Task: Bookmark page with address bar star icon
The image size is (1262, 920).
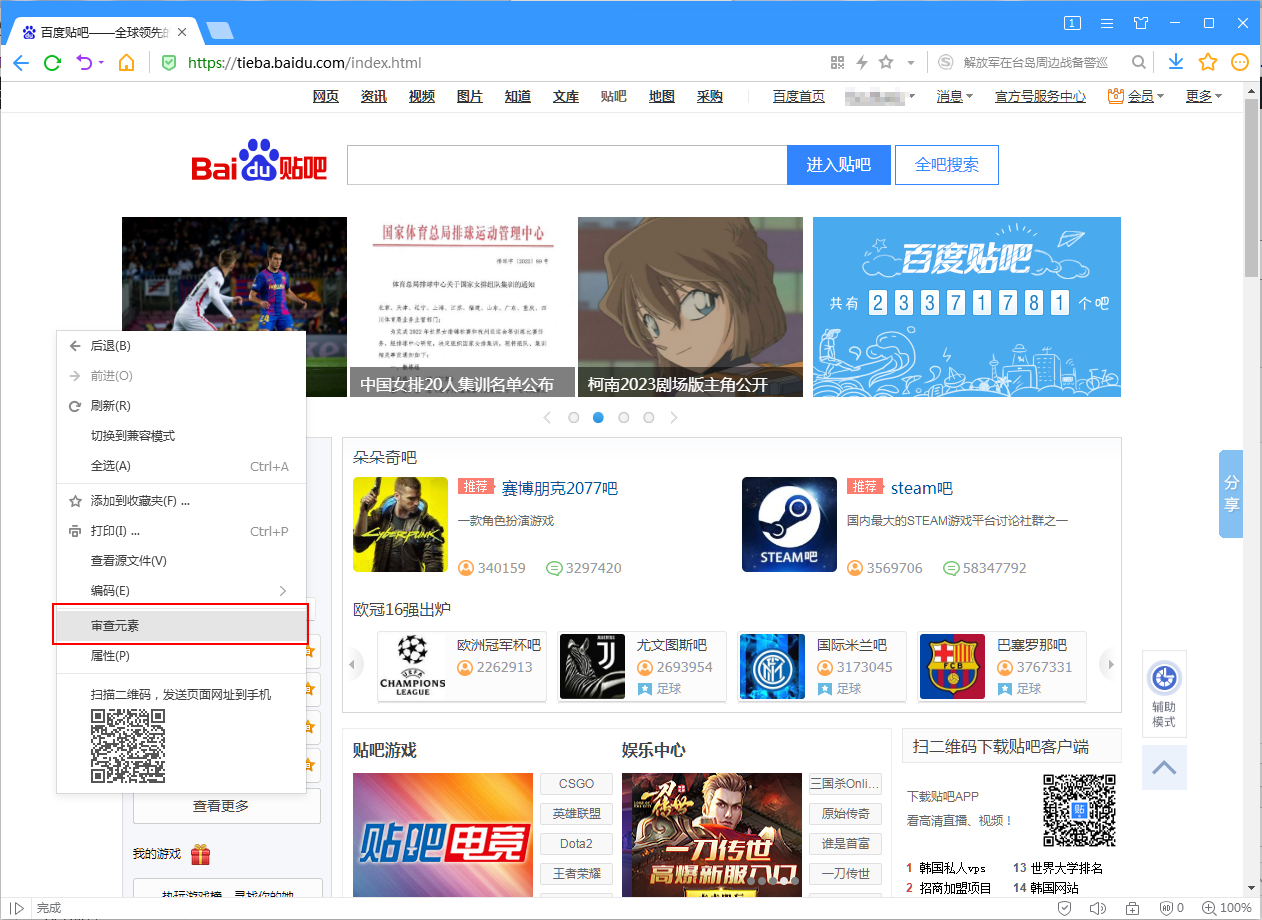Action: point(886,63)
